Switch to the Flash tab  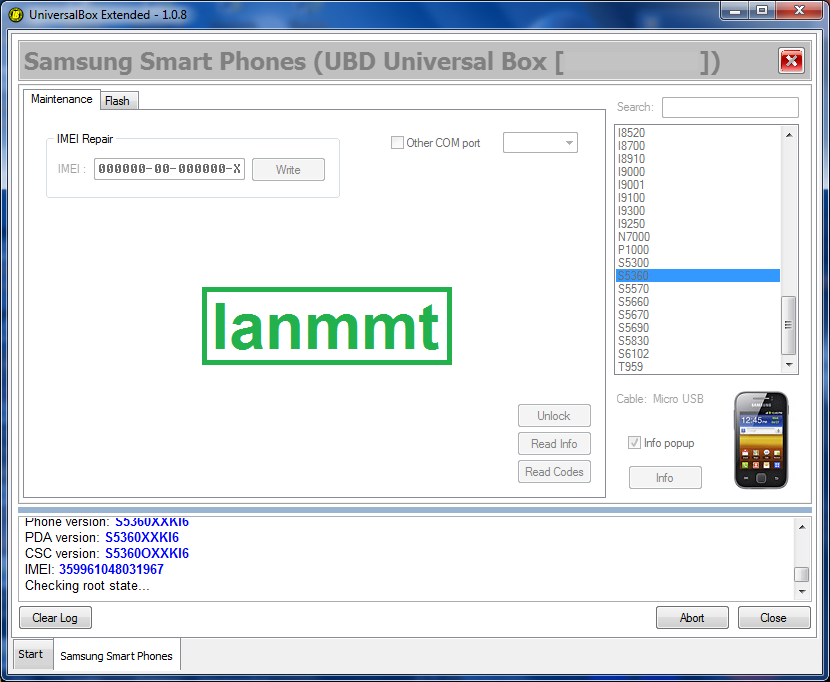click(x=119, y=101)
